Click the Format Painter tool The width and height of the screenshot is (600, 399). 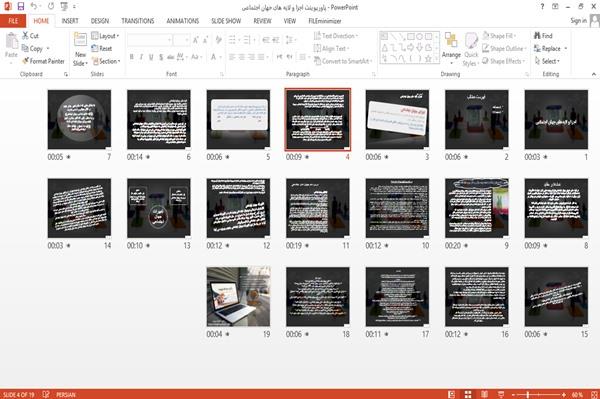click(43, 61)
